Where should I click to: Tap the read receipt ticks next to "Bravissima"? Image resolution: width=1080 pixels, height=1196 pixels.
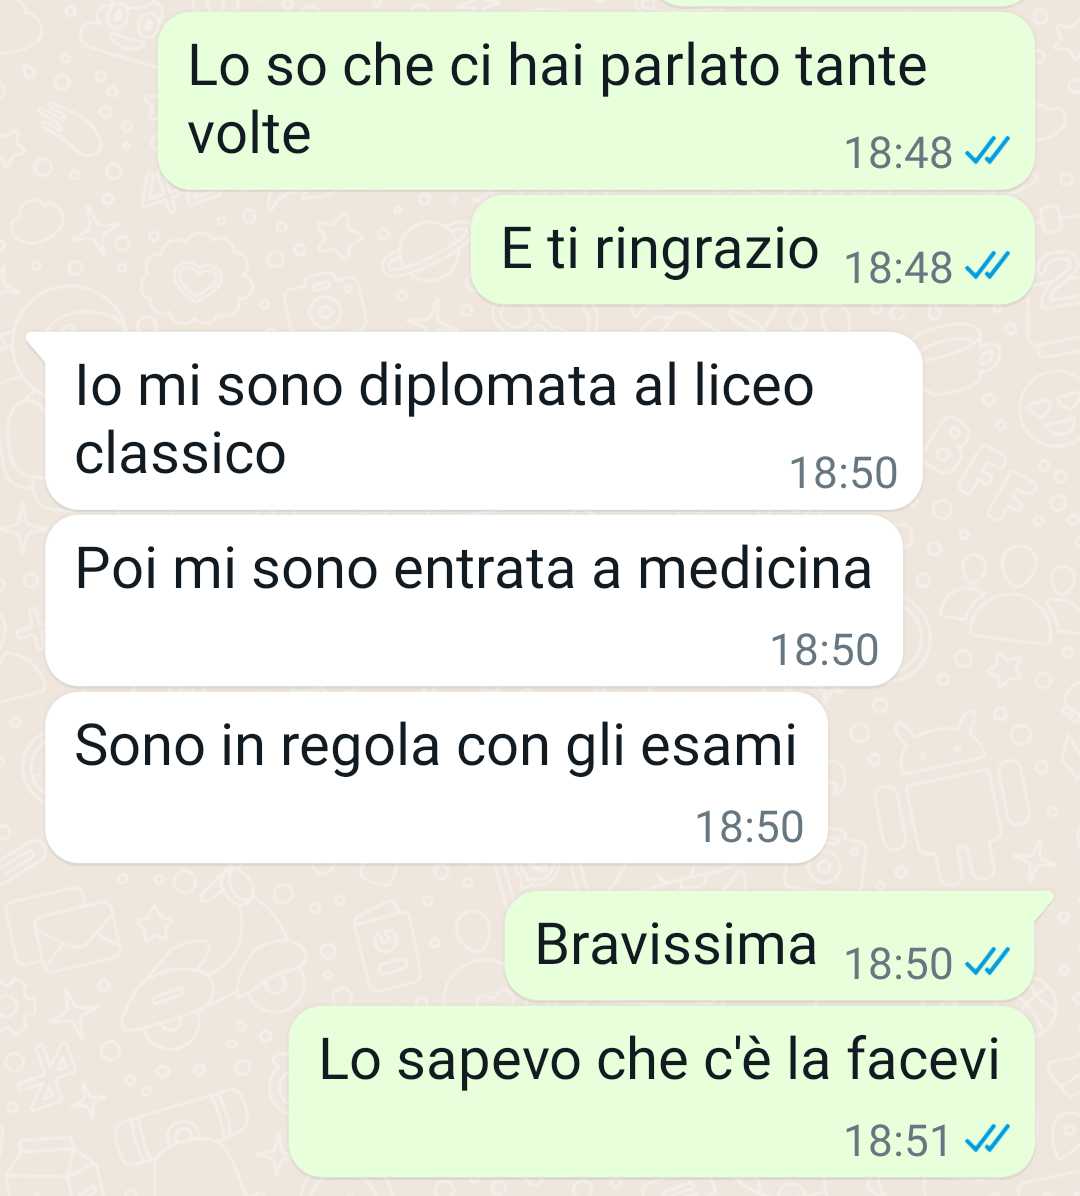click(987, 961)
